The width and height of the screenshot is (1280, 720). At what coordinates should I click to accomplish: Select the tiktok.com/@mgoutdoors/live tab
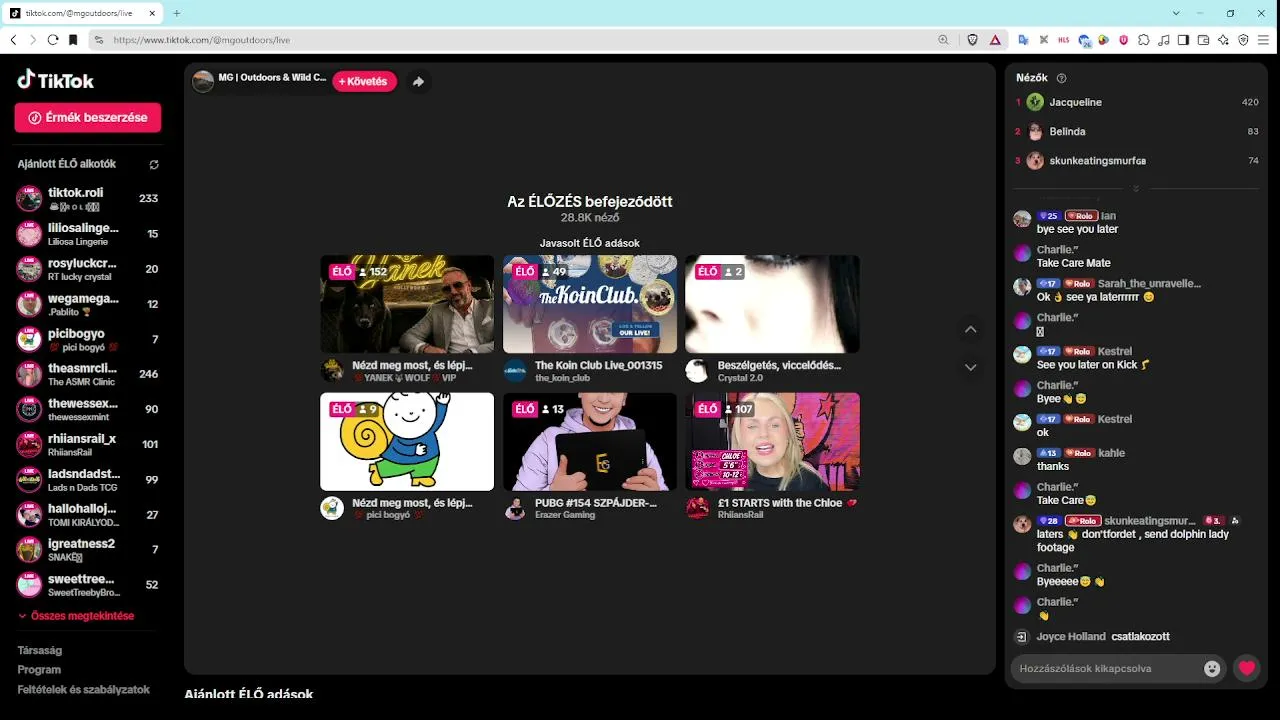(x=83, y=13)
